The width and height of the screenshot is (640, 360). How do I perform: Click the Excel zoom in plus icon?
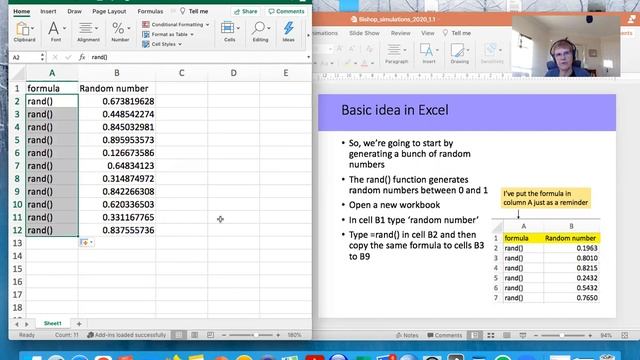(278, 335)
